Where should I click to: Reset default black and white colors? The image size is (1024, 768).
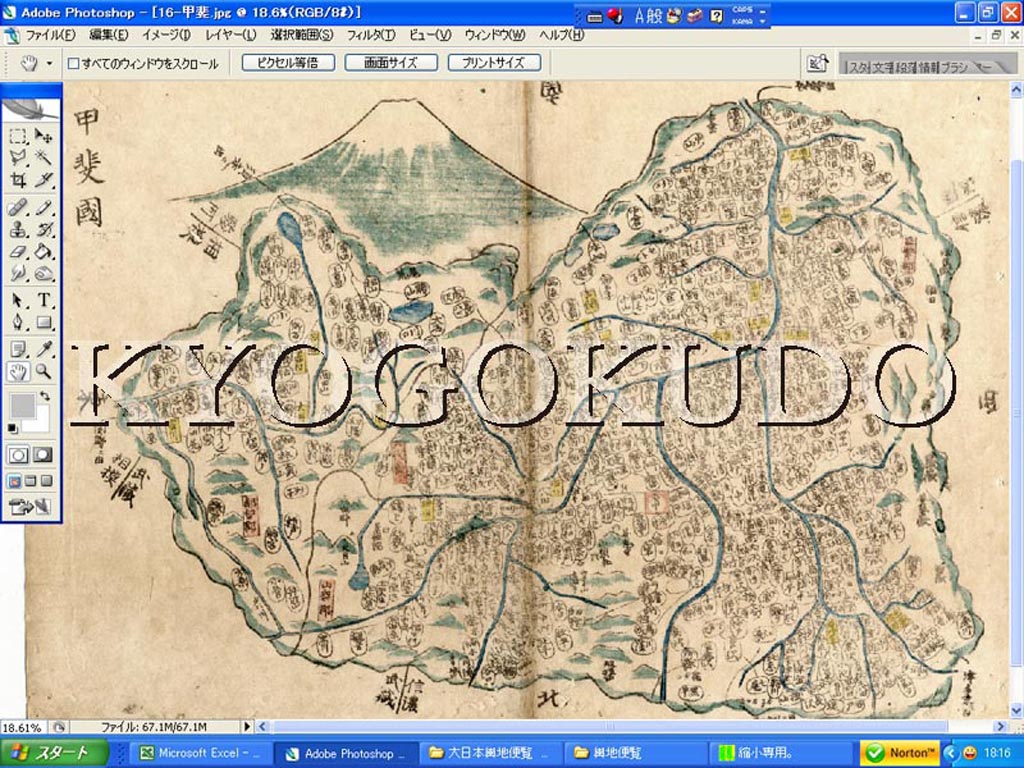(13, 428)
